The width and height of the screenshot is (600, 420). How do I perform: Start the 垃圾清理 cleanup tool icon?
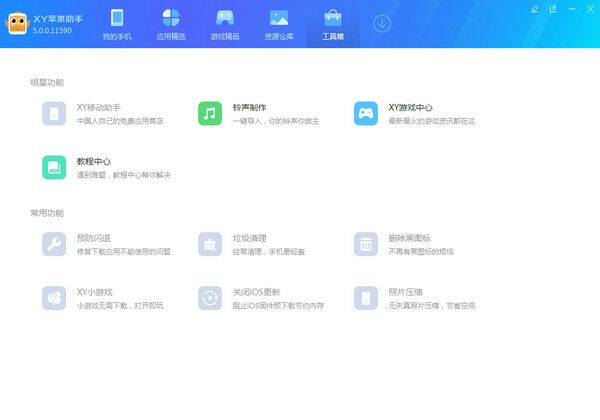[210, 243]
